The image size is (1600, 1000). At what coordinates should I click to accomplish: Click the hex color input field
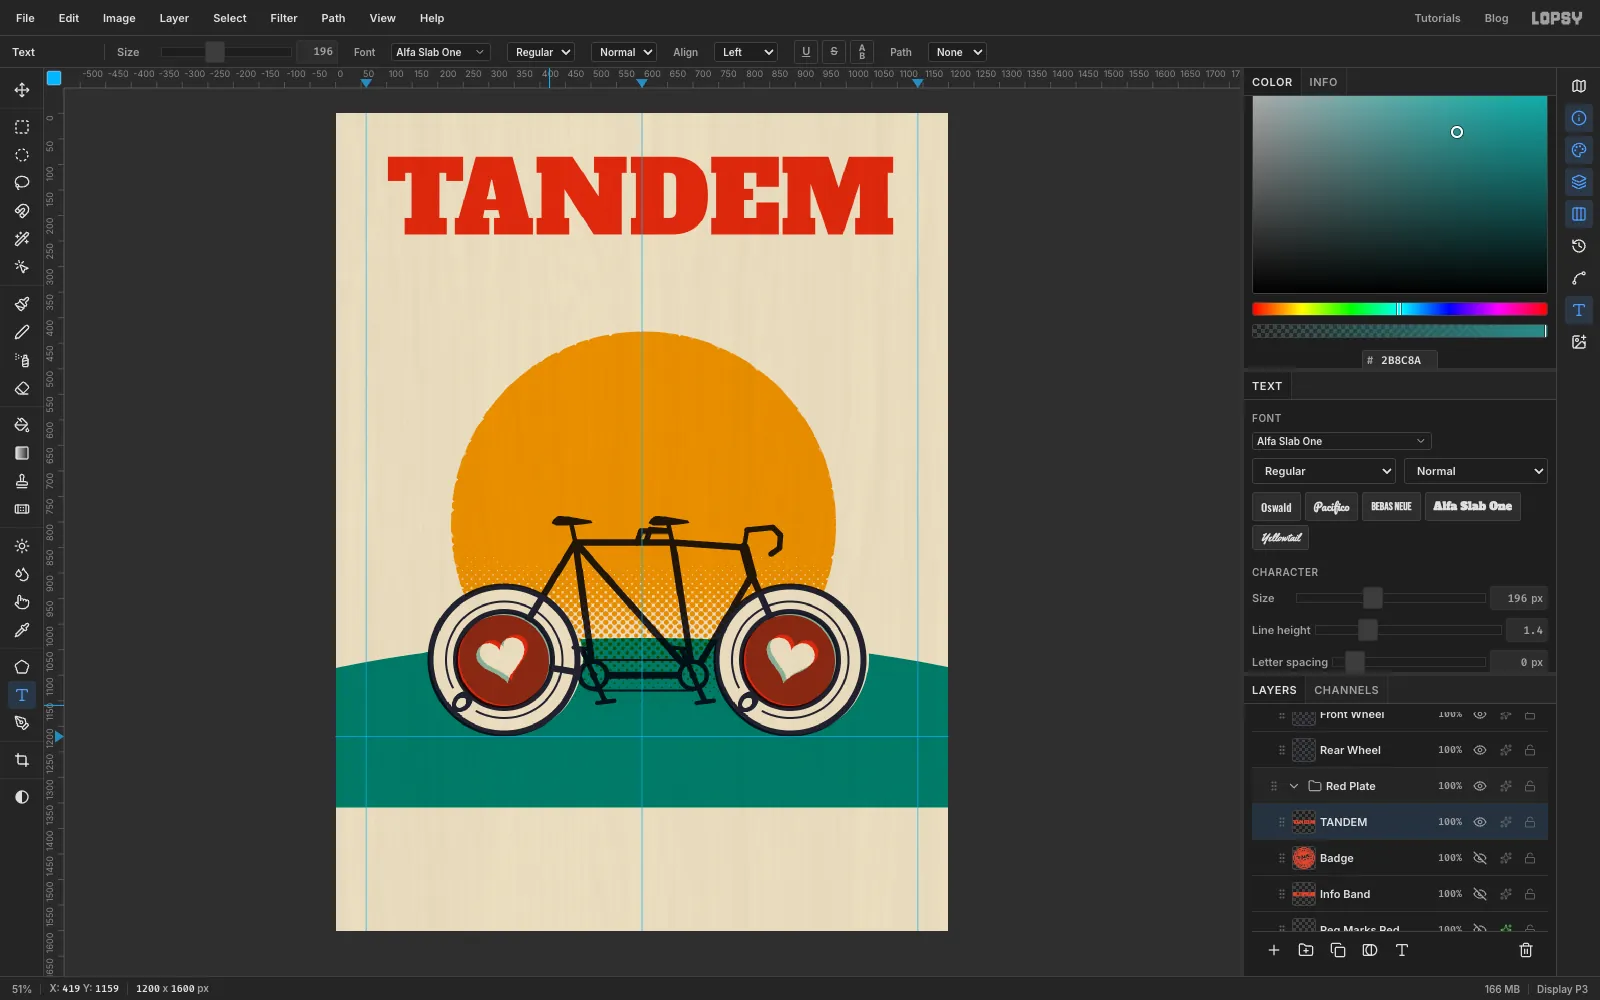point(1400,360)
